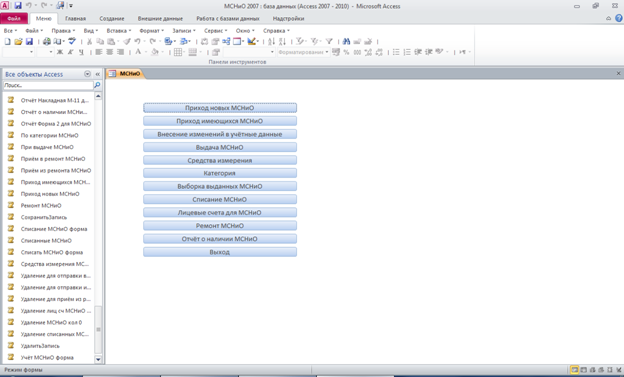Switch to Form view in status bar

[x=574, y=370]
